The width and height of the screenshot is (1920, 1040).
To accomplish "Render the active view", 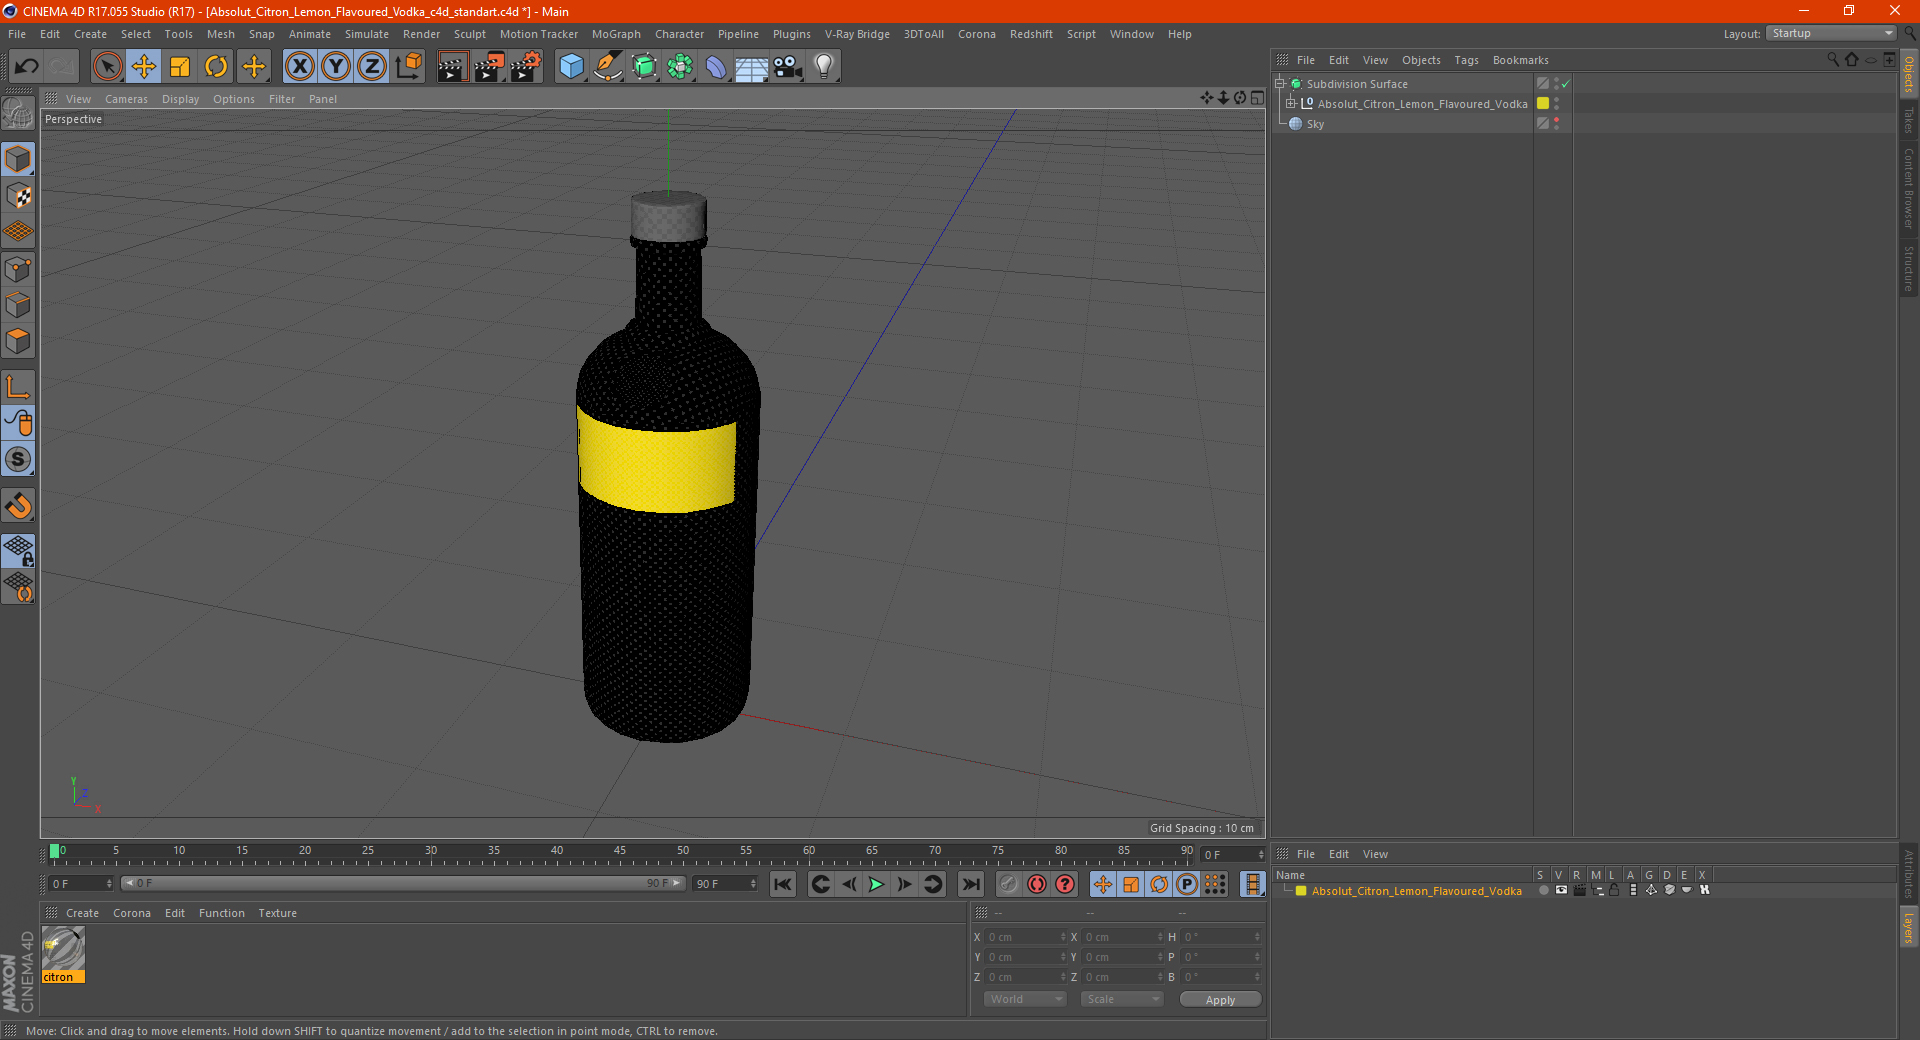I will tap(452, 67).
